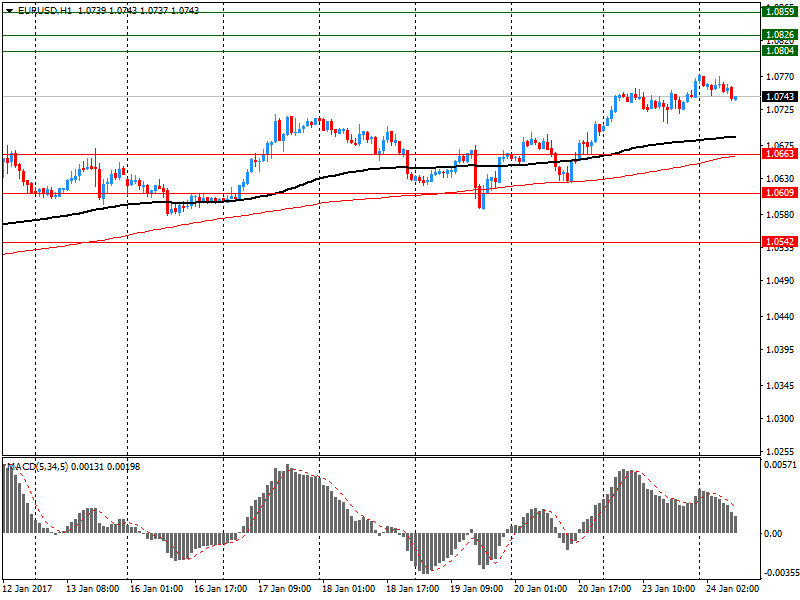This screenshot has width=800, height=600.
Task: Click the 23 Jan 10:00 time label
Action: tap(668, 588)
